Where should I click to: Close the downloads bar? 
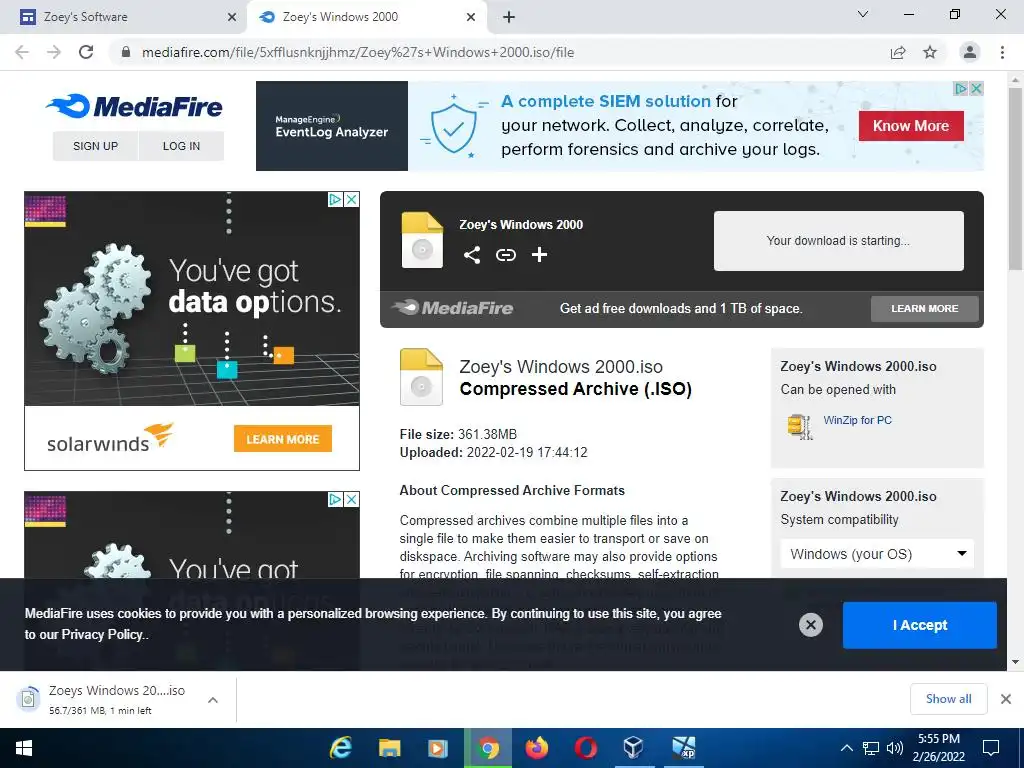tap(1006, 699)
